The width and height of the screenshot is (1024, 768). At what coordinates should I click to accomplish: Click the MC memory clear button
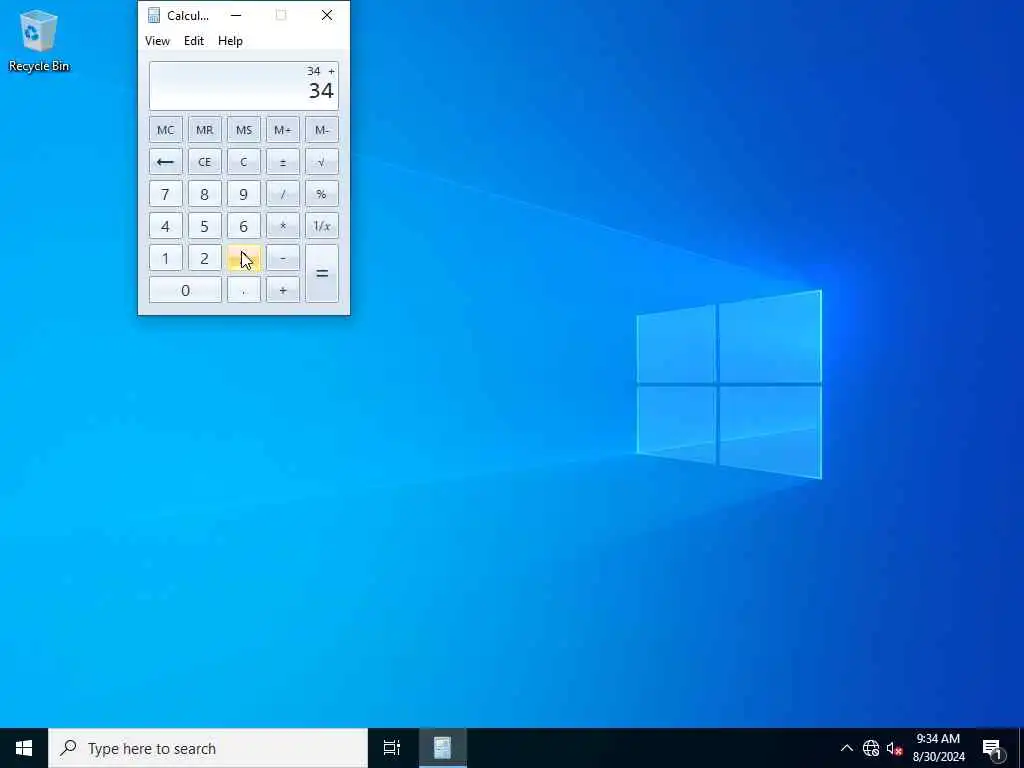[165, 130]
